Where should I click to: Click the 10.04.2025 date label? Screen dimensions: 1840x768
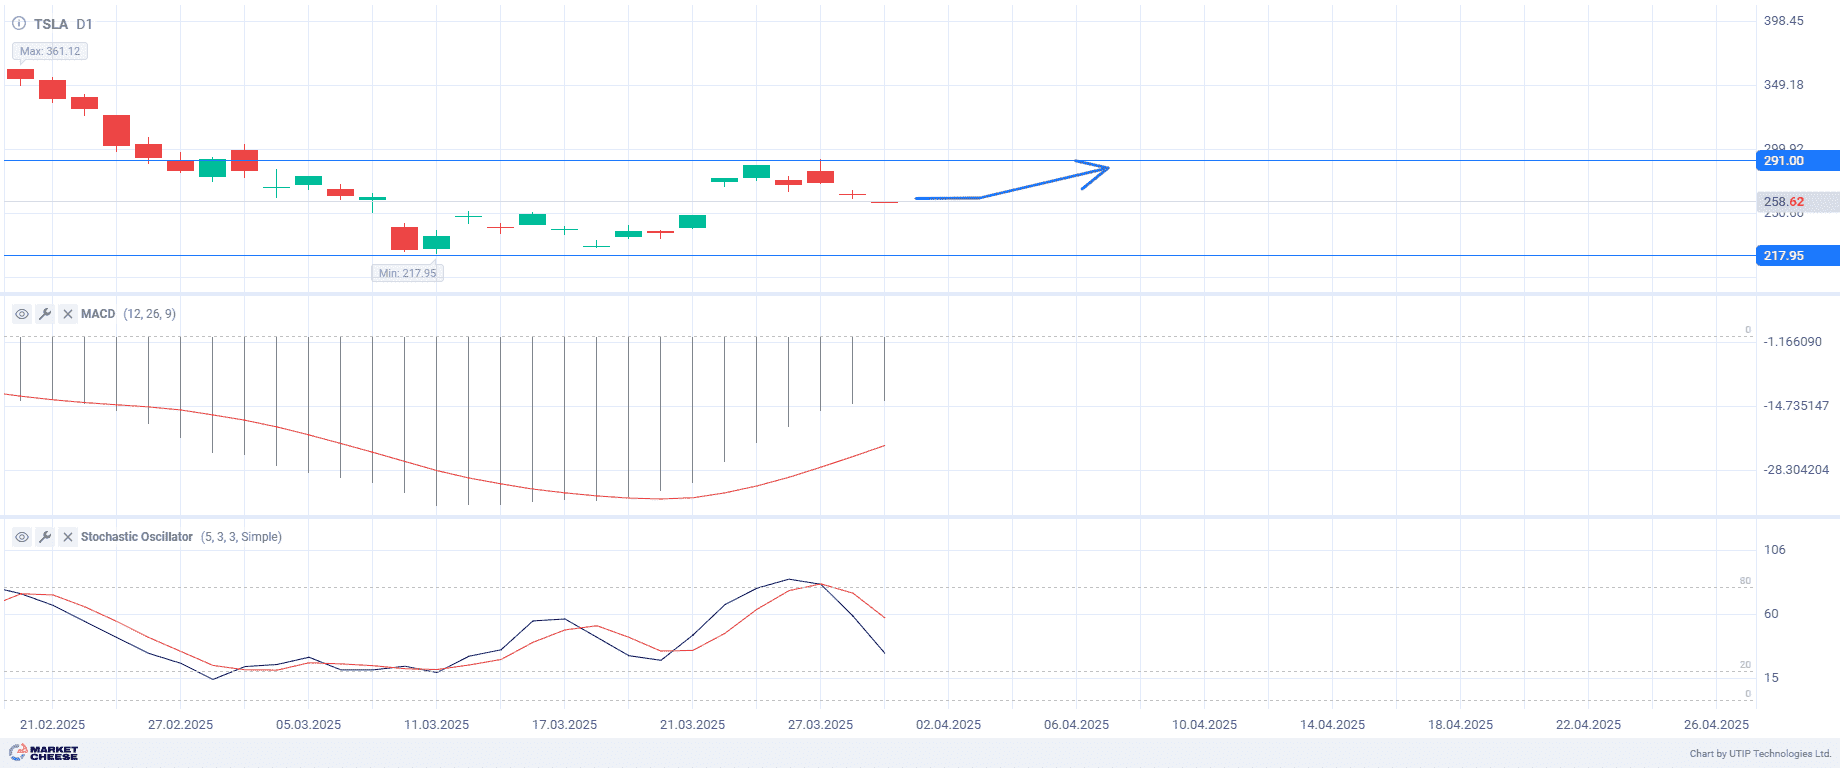[1205, 725]
